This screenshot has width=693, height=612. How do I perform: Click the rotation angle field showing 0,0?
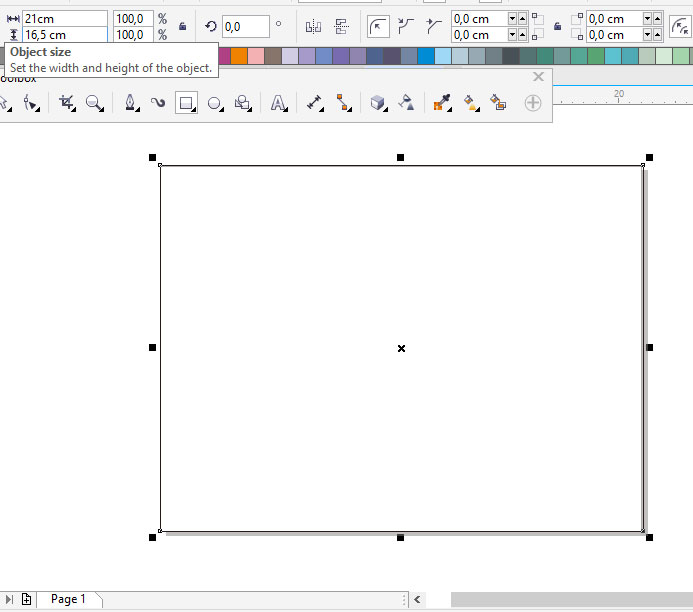[245, 27]
